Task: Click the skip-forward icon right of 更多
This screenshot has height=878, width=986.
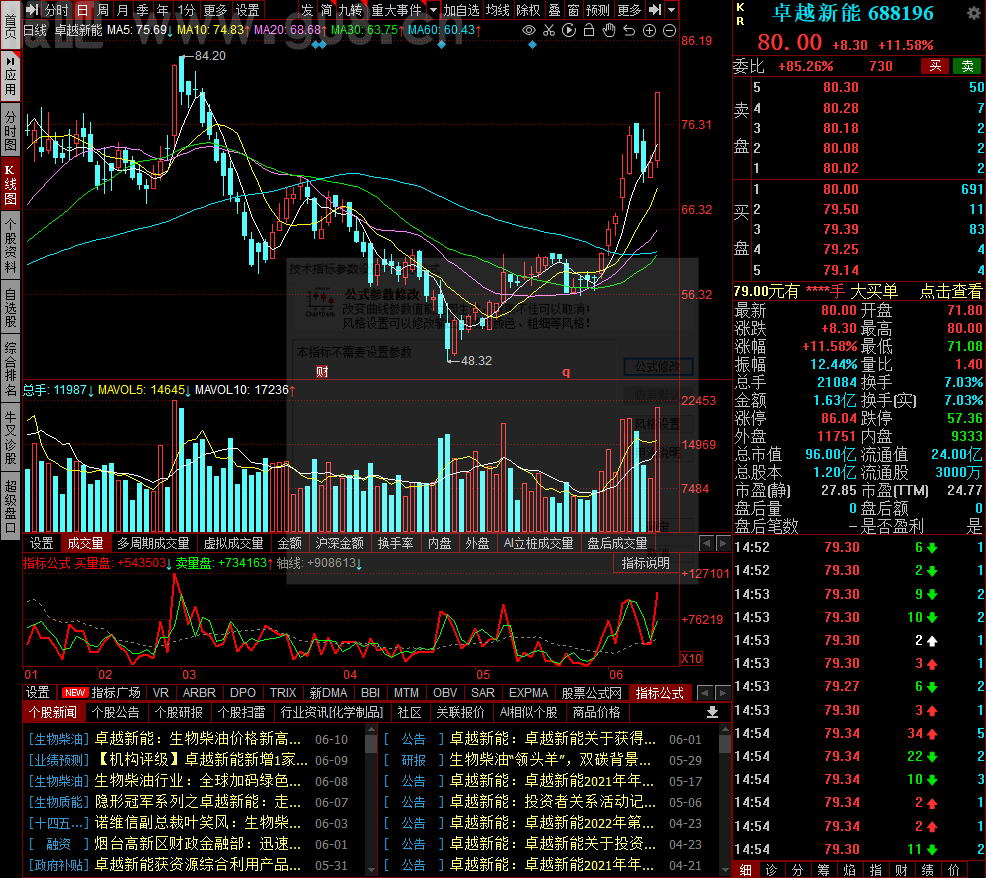Action: pos(655,9)
